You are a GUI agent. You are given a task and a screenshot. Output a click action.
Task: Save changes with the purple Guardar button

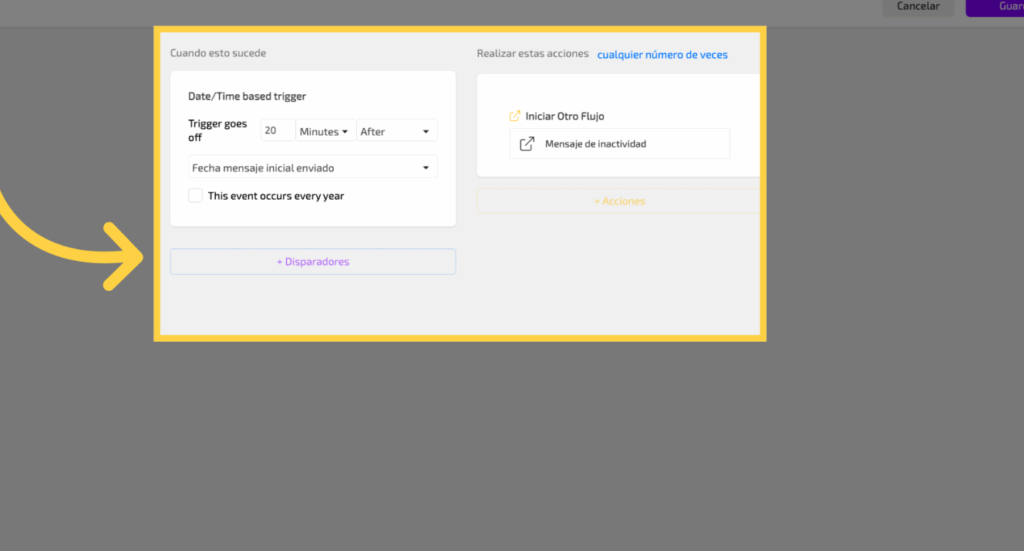[x=994, y=6]
